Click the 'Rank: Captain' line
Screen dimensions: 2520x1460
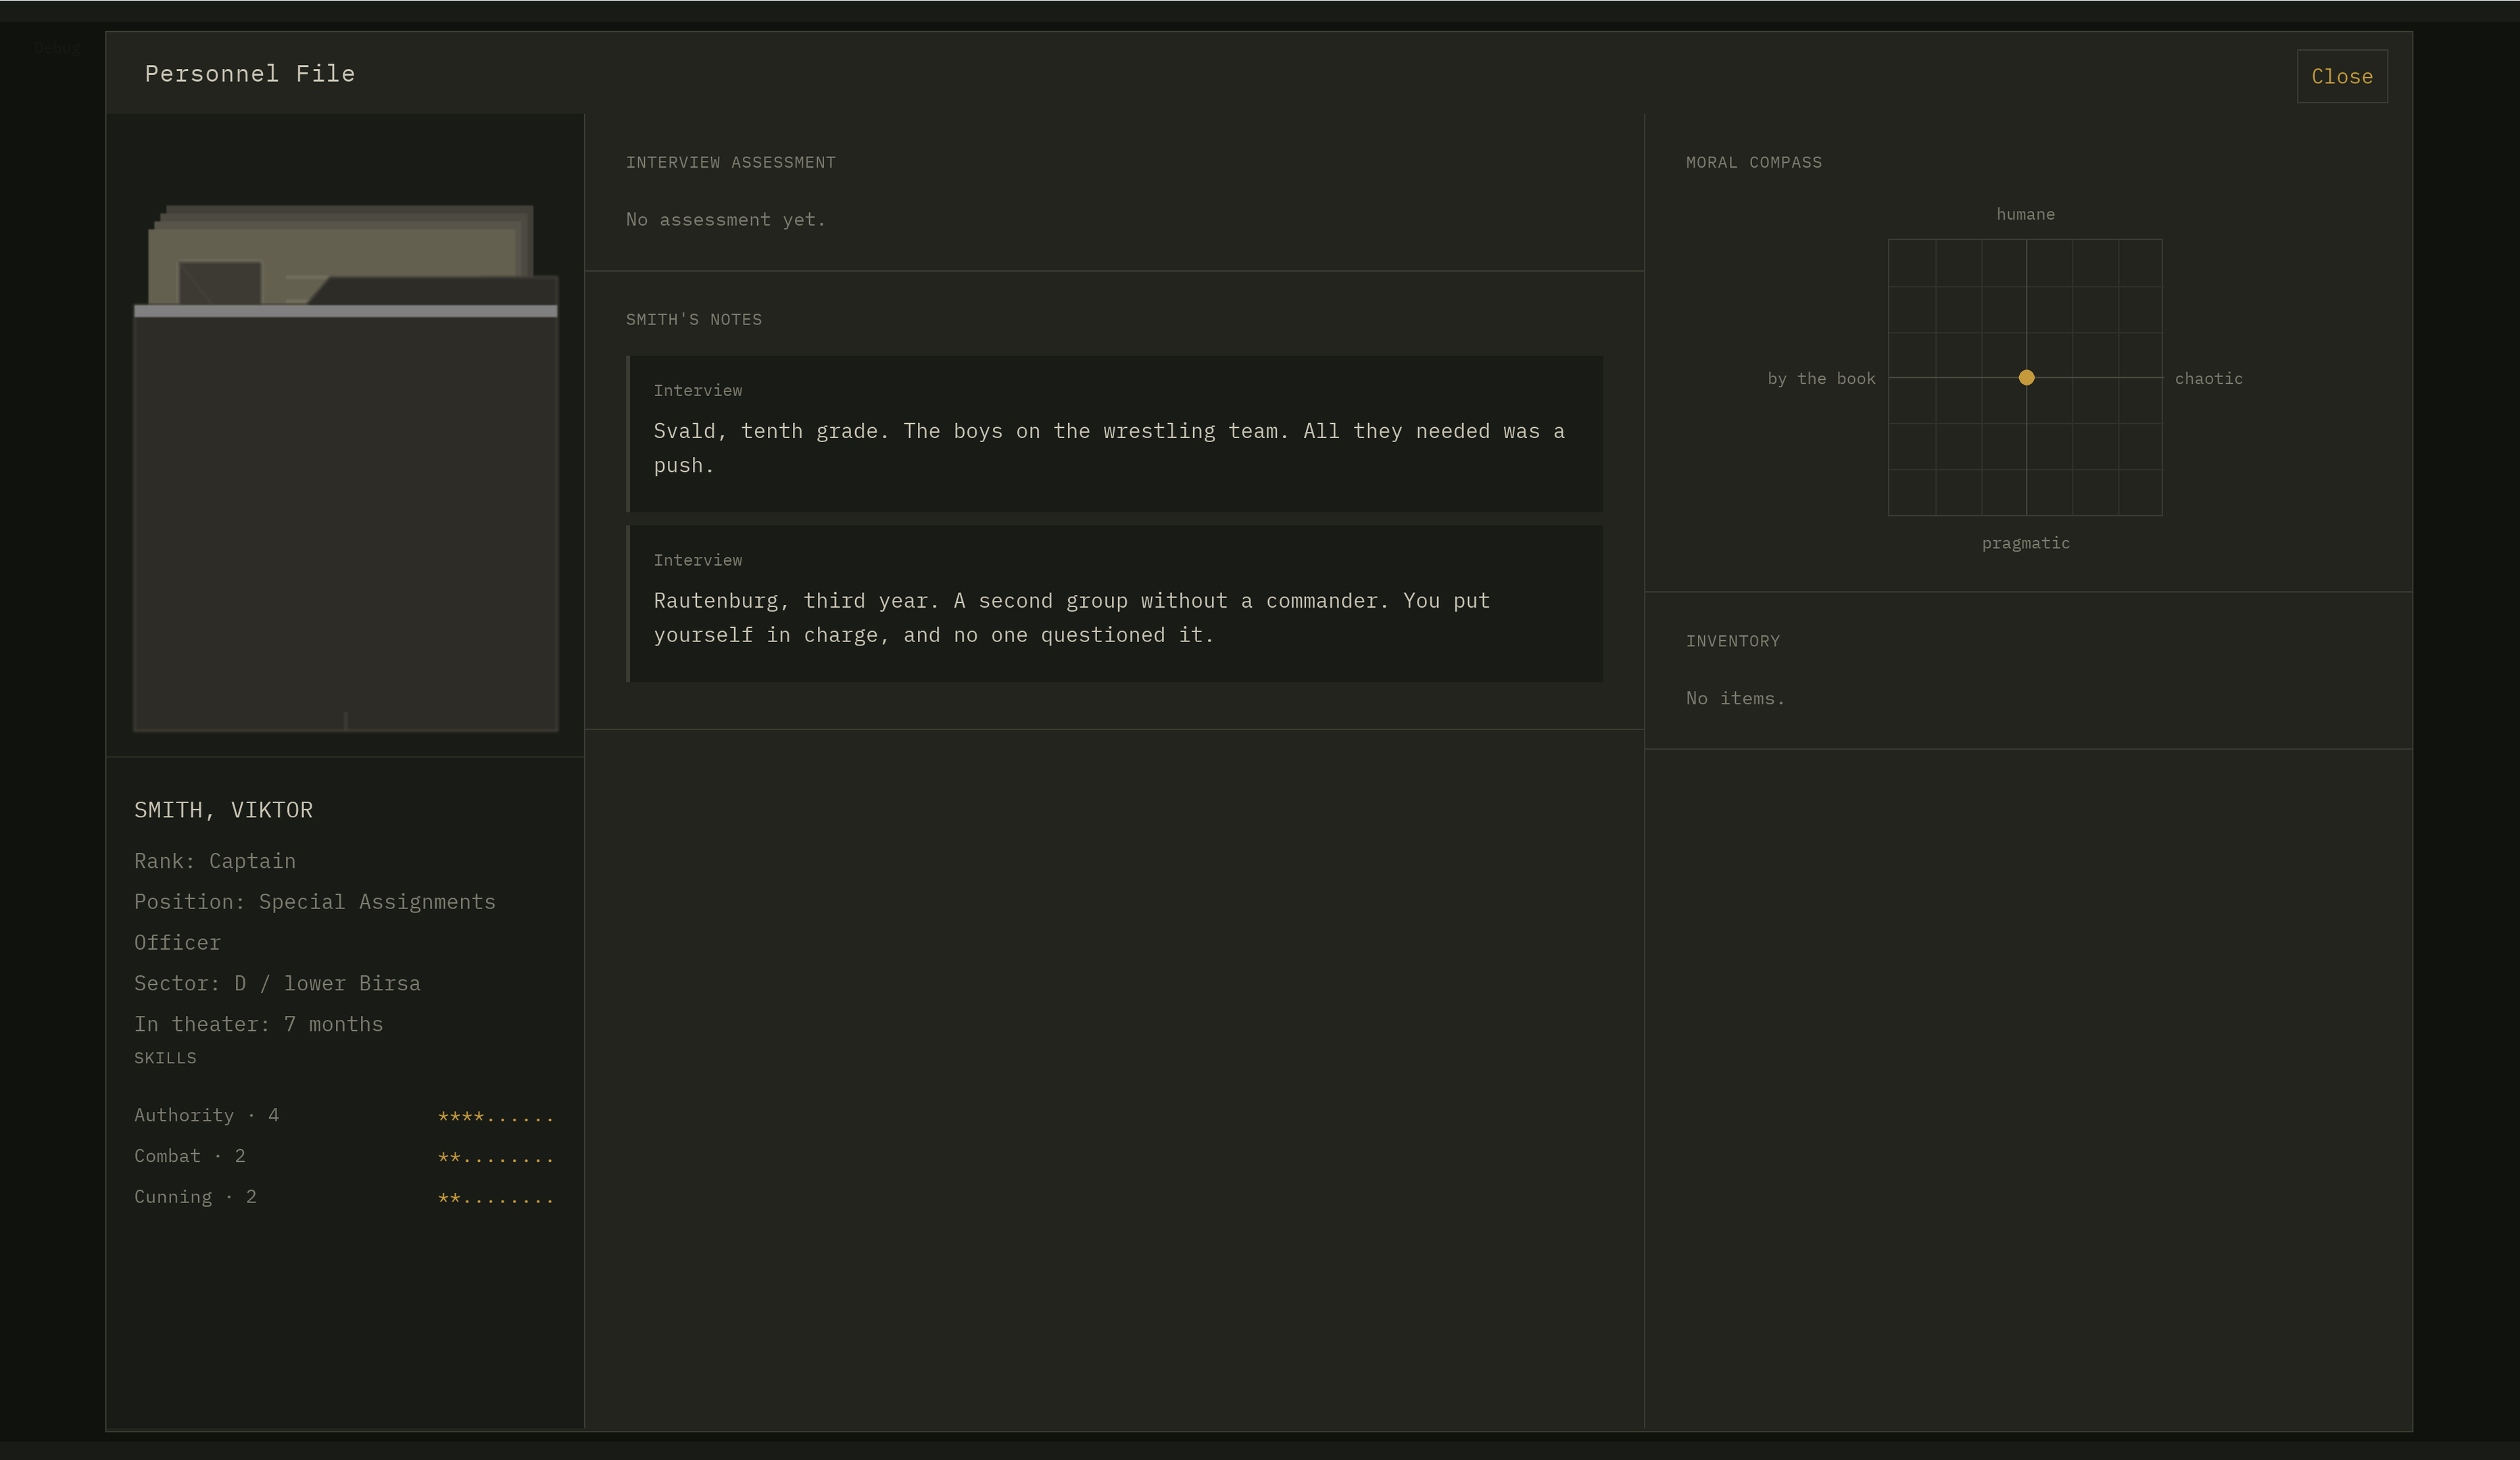(215, 861)
